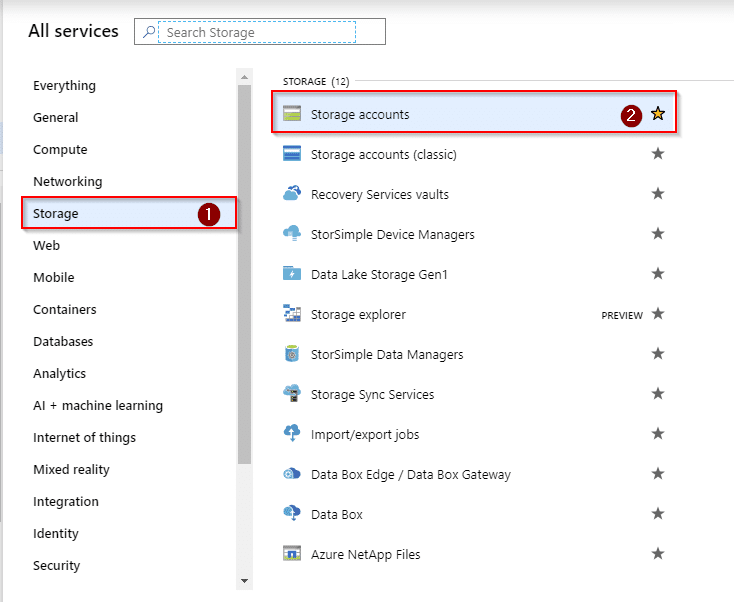Favorite StorSimple Data Managers with its star
Screen dimensions: 734x602
[x=658, y=353]
